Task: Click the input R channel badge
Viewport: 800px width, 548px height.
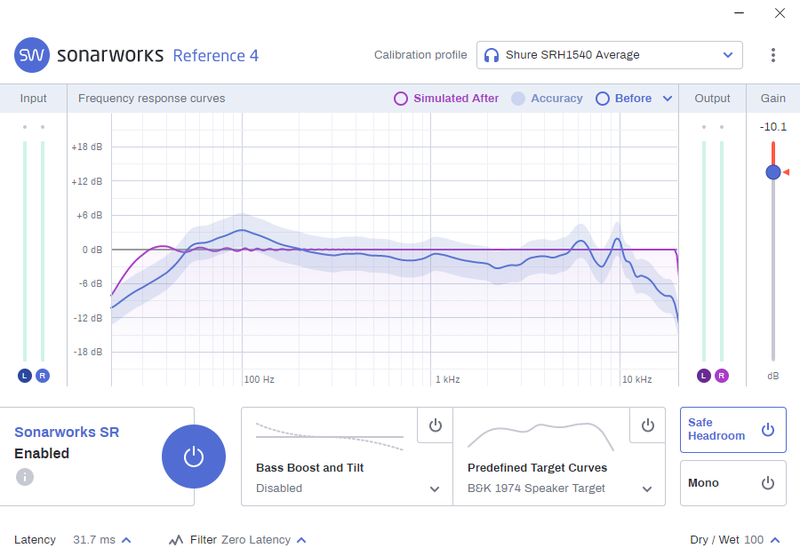Action: click(42, 376)
